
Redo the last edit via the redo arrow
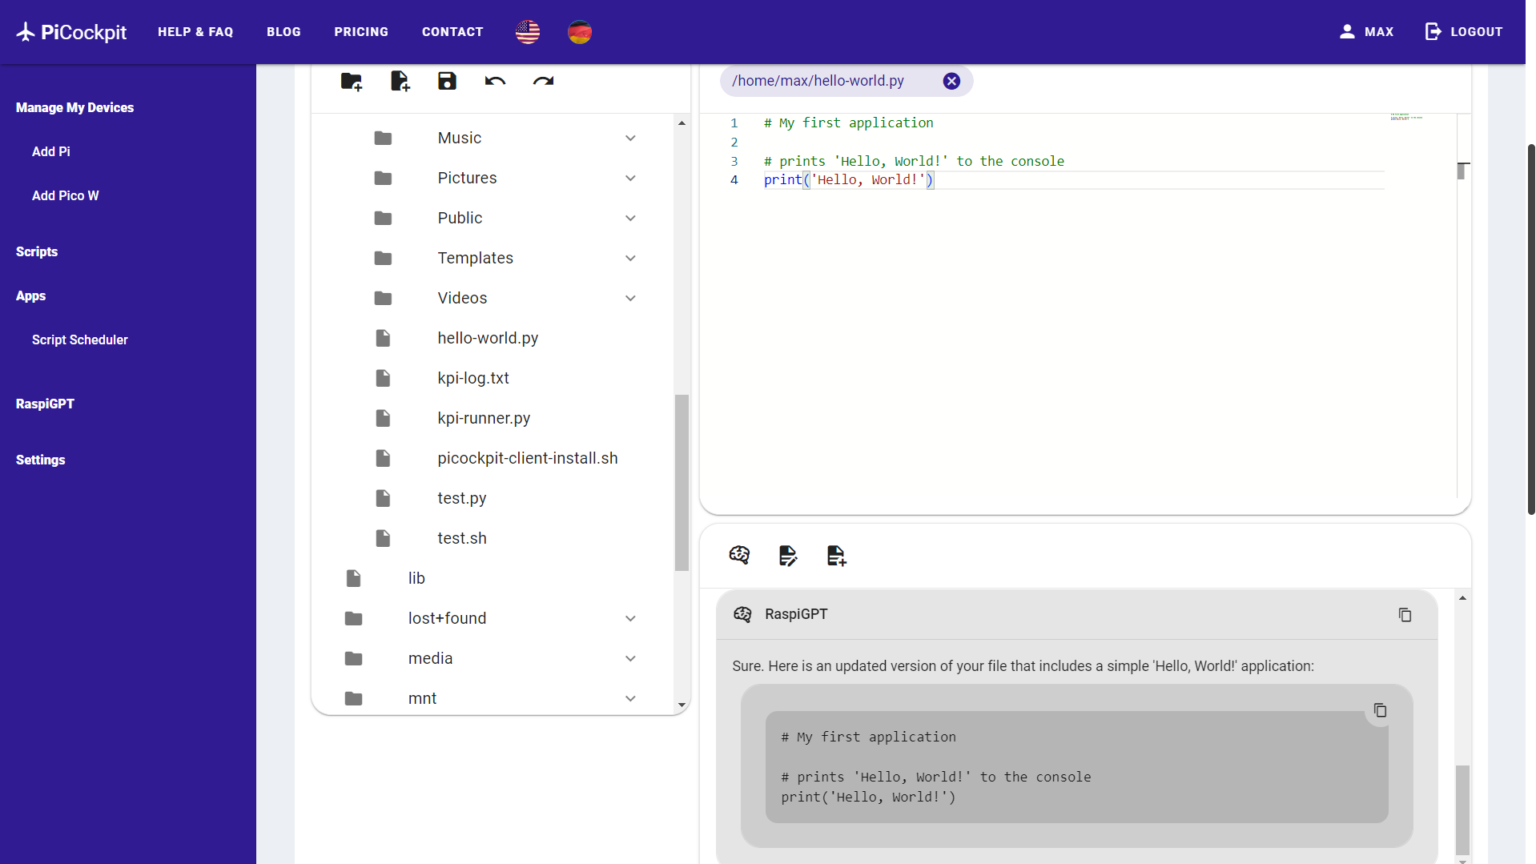coord(543,81)
